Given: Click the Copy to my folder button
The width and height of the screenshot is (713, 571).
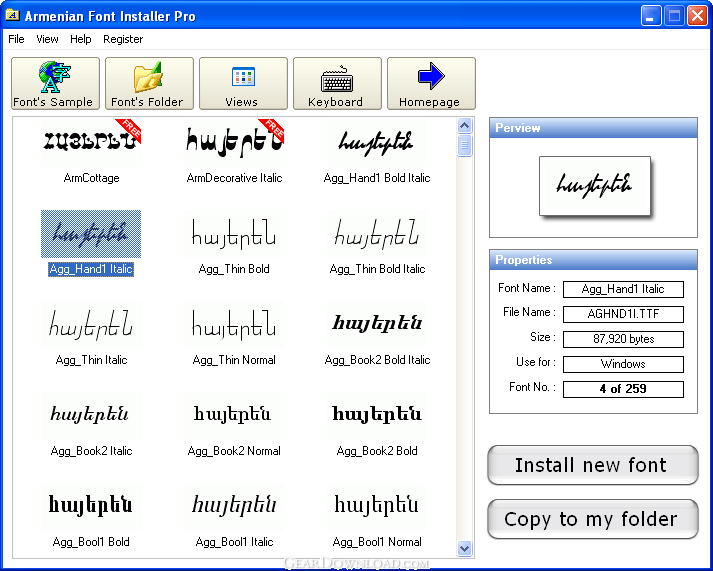Looking at the screenshot, I should point(592,519).
